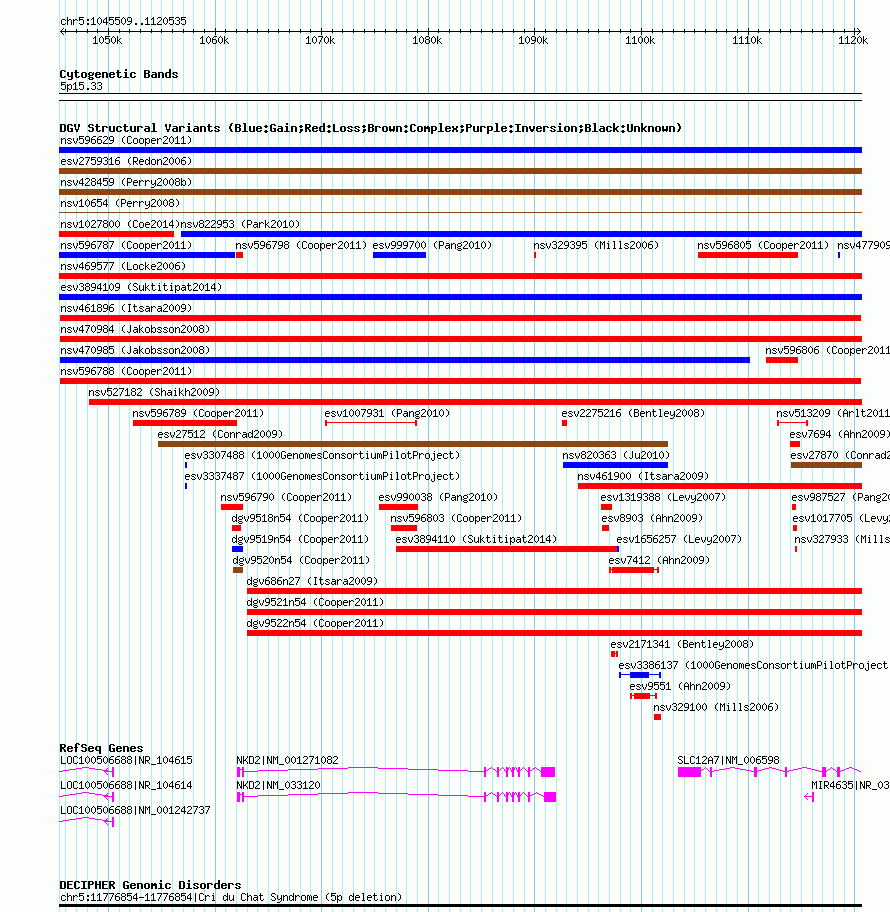890x912 pixels.
Task: Open the esv2275216 (Bentley2008) label
Action: pyautogui.click(x=633, y=412)
